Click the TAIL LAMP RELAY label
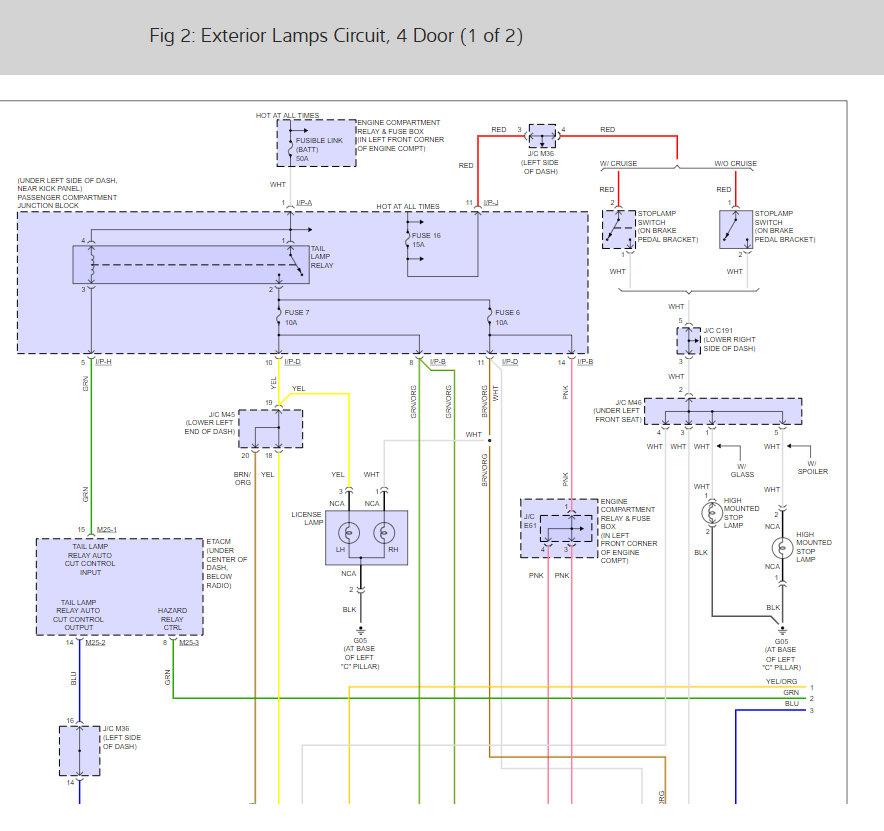Screen dimensions: 884x831 (322, 257)
